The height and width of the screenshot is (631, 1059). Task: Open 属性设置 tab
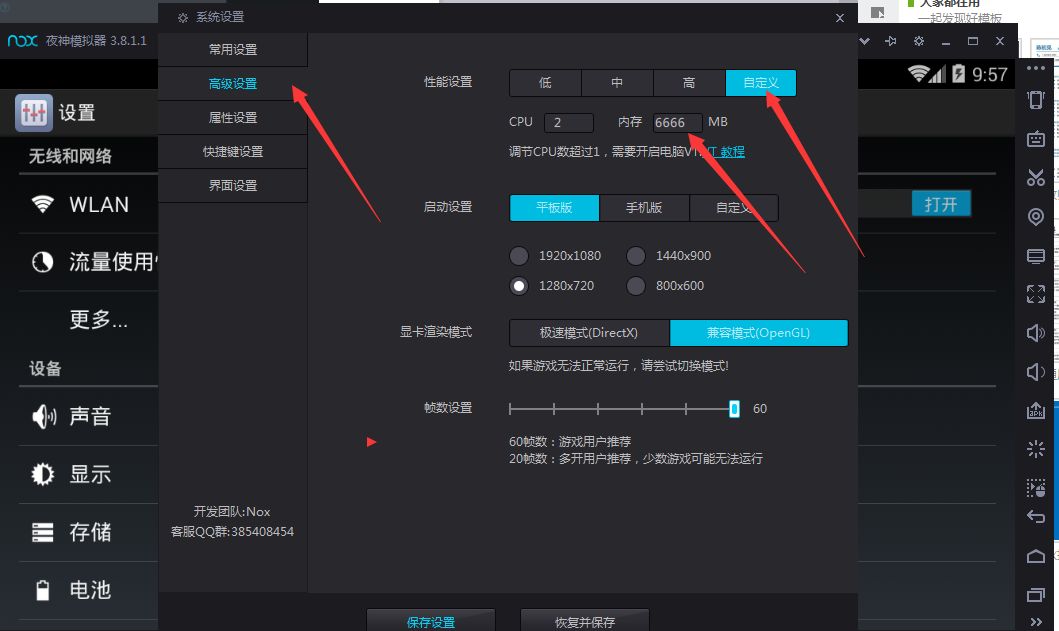tap(233, 118)
